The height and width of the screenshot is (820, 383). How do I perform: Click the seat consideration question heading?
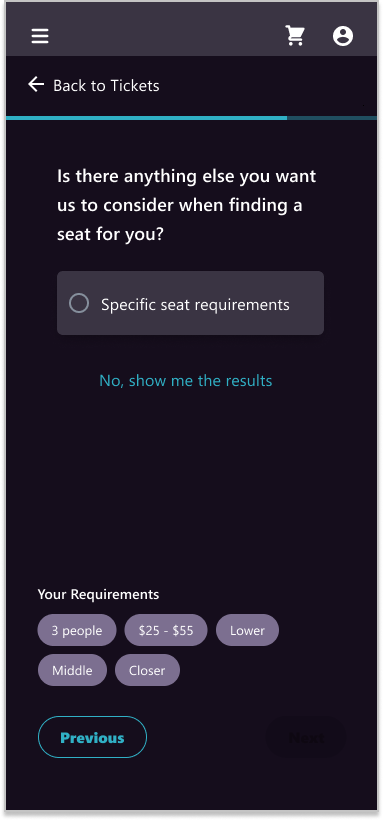(x=186, y=205)
